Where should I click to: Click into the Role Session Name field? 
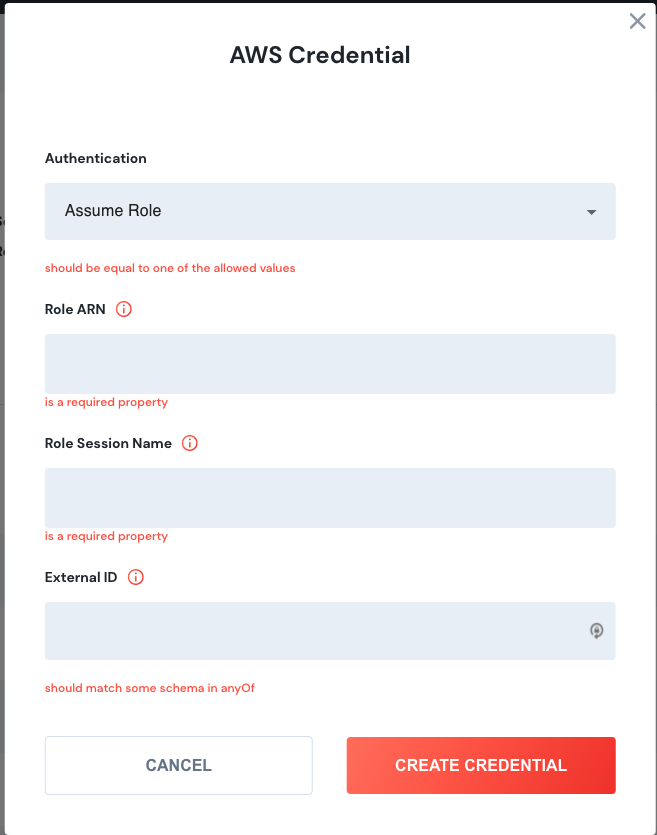coord(330,498)
